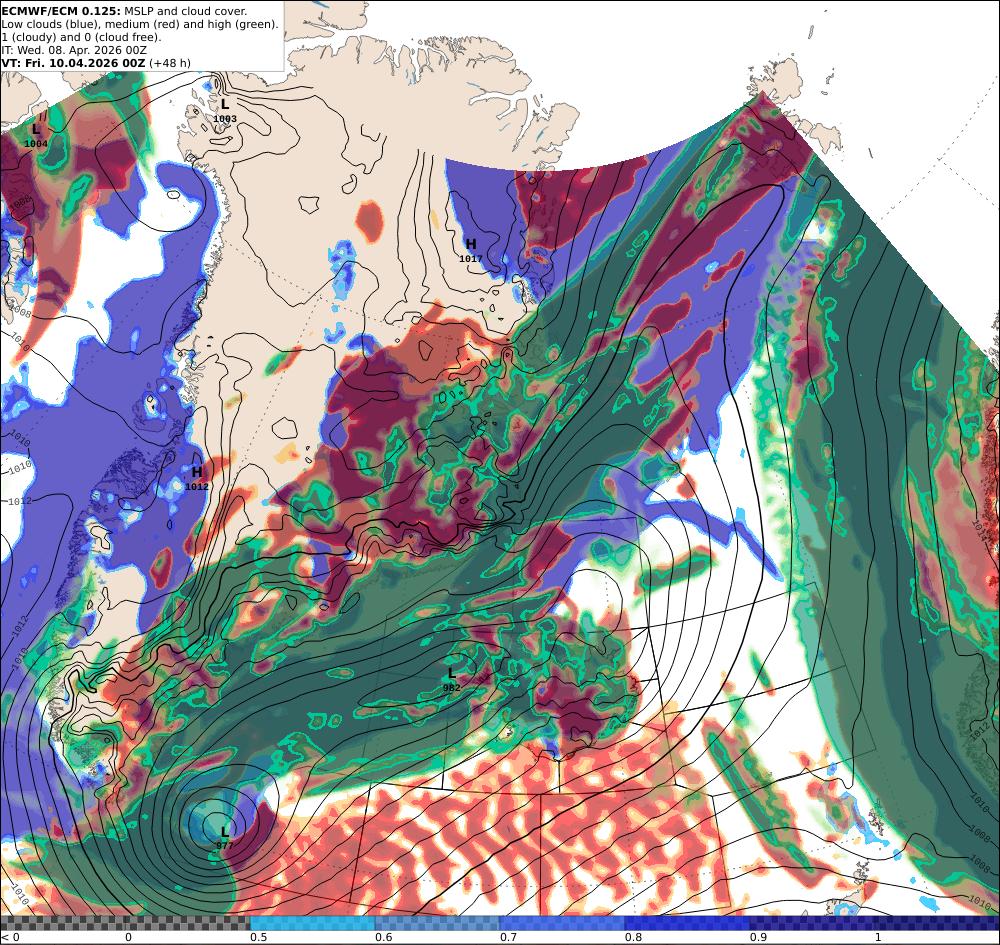Select the low pressure marker L 1003
The height and width of the screenshot is (945, 1000).
[x=224, y=110]
